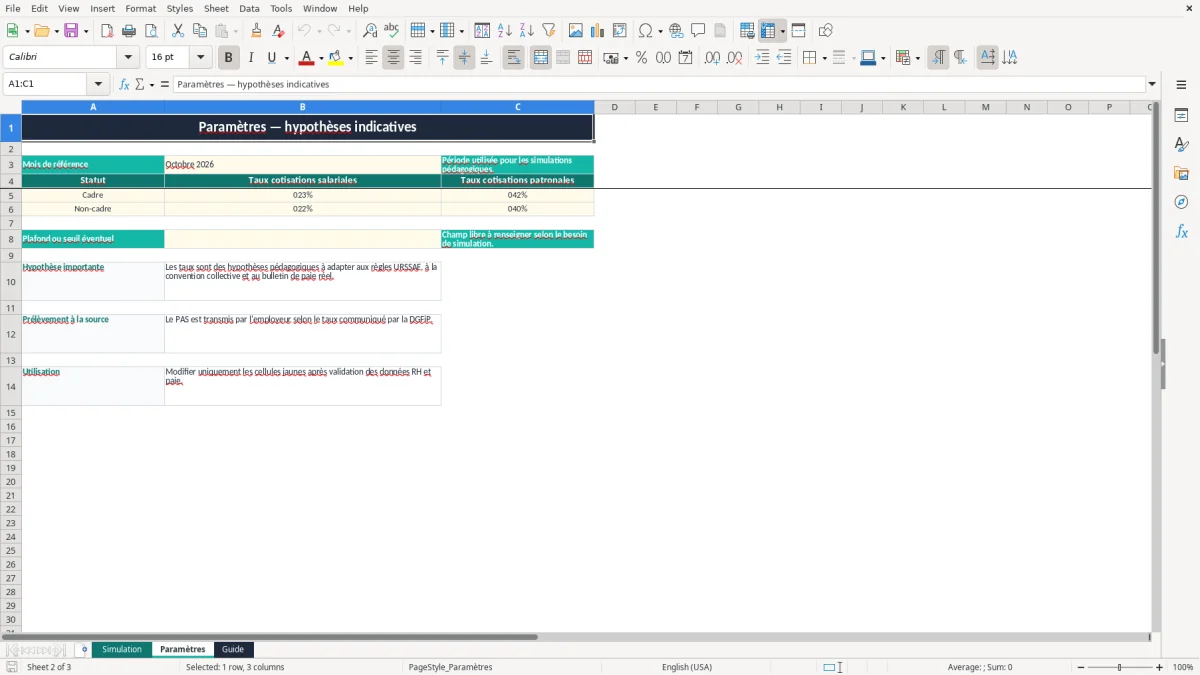Select column header D
Image resolution: width=1200 pixels, height=675 pixels.
(x=614, y=107)
